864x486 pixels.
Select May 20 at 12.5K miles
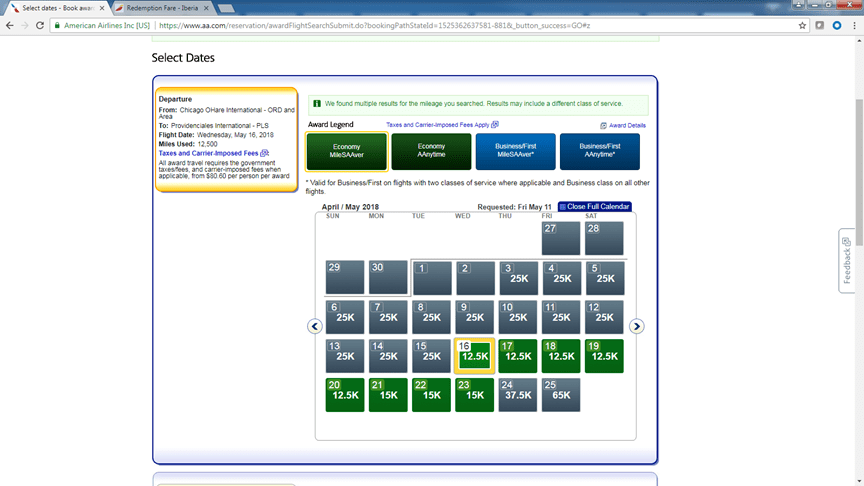tap(345, 395)
